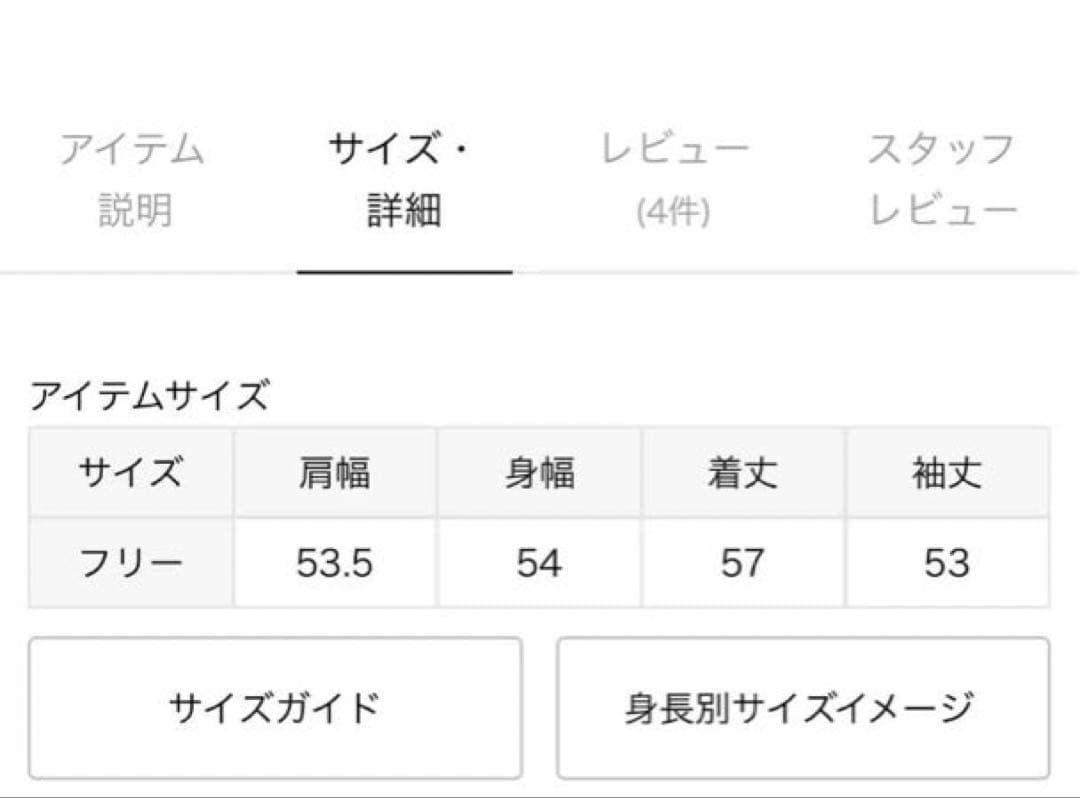Viewport: 1080px width, 798px height.
Task: Open the 身長別サイズイメージ button
Action: 803,708
